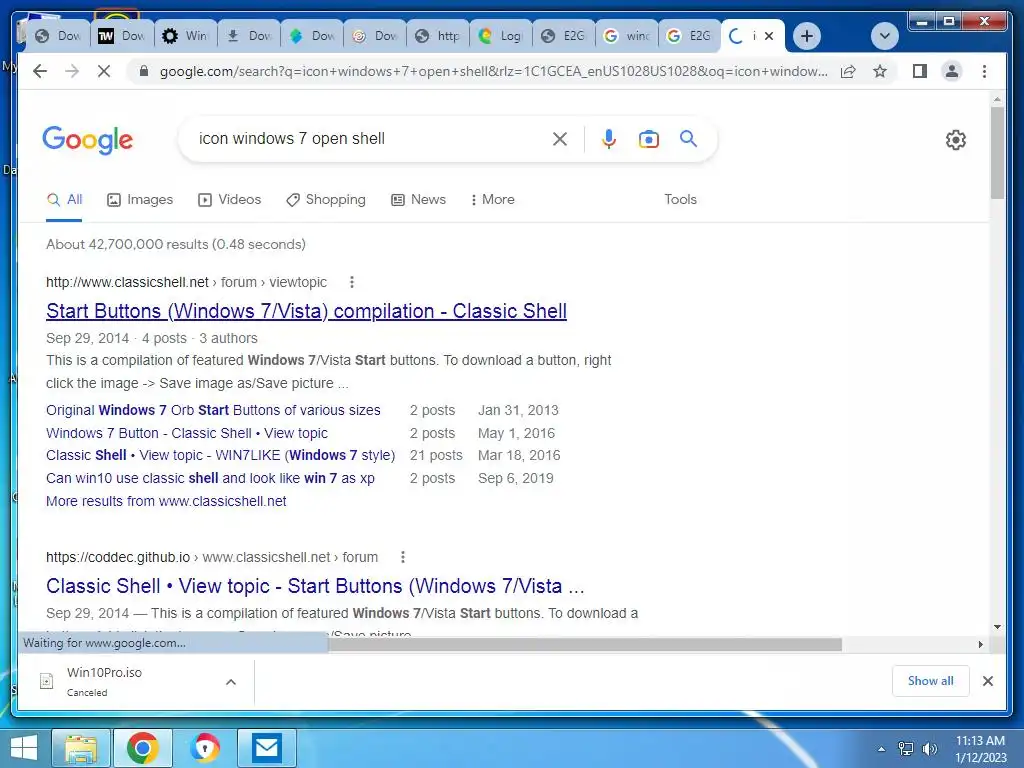The image size is (1024, 768).
Task: Click the Google logo
Action: 88,140
